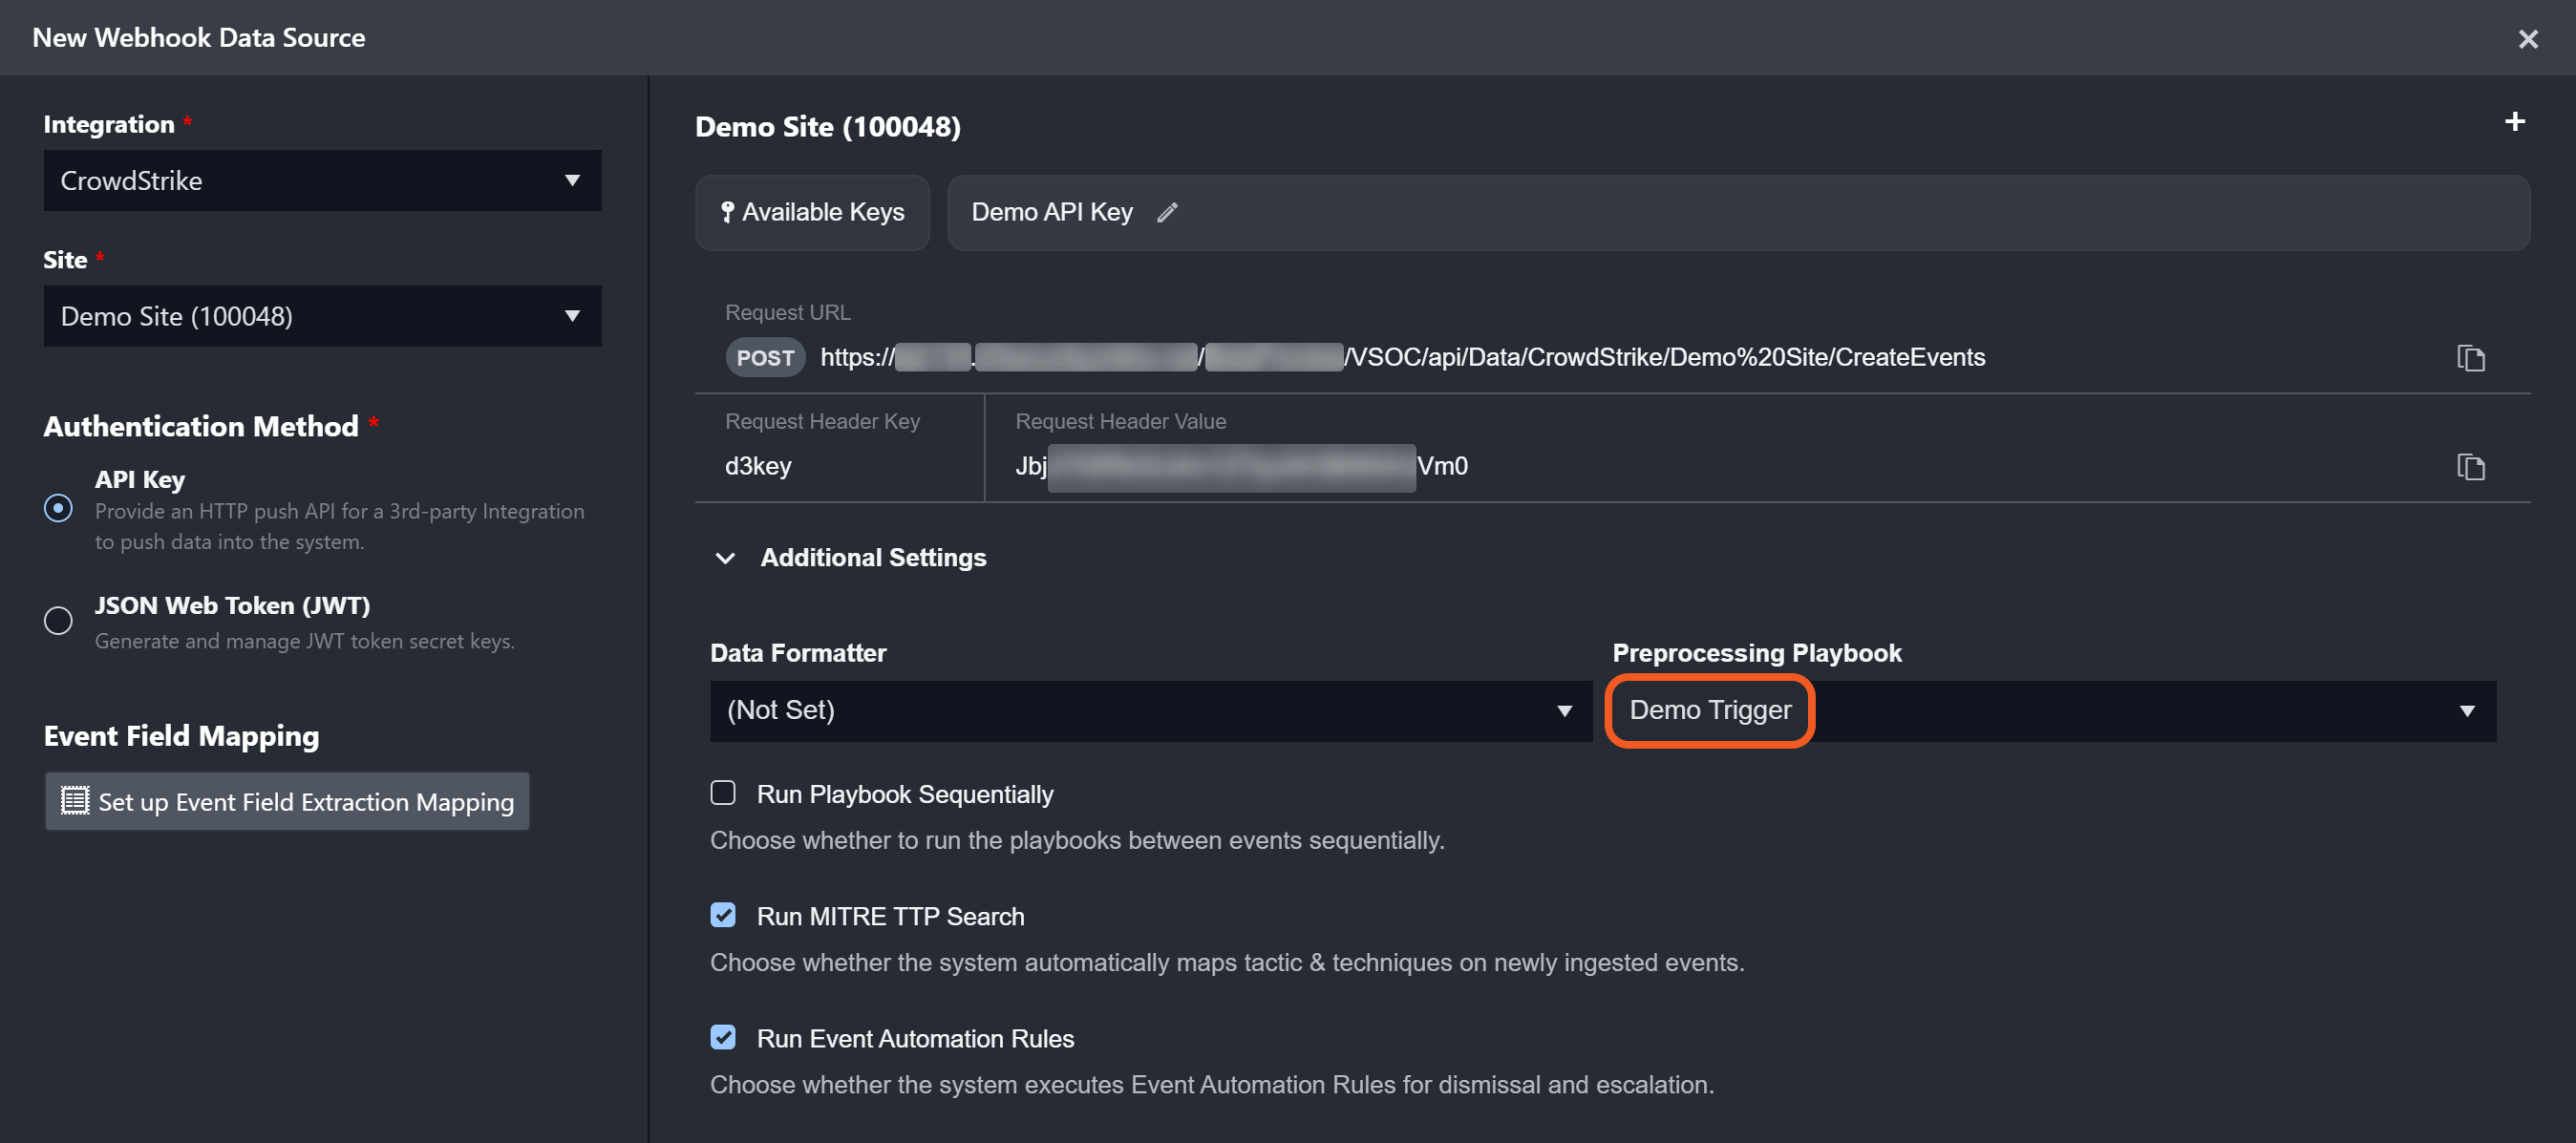Click the plus icon to add site
The width and height of the screenshot is (2576, 1143).
[x=2514, y=122]
